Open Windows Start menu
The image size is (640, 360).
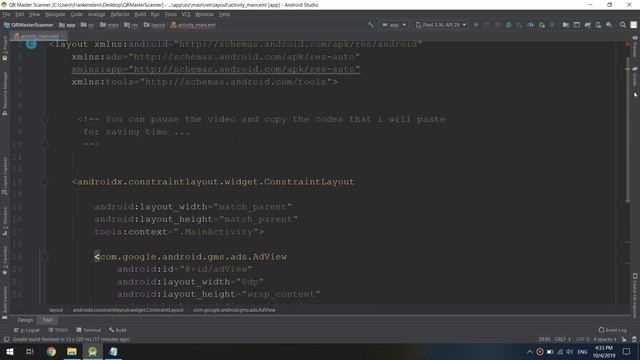tap(10, 351)
